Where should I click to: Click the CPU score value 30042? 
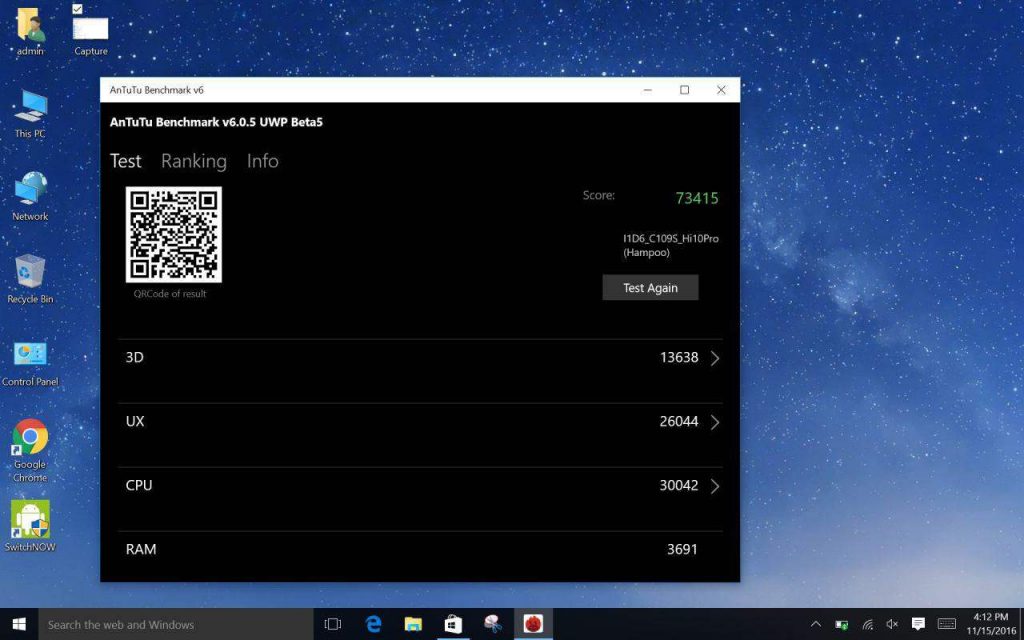[x=679, y=485]
